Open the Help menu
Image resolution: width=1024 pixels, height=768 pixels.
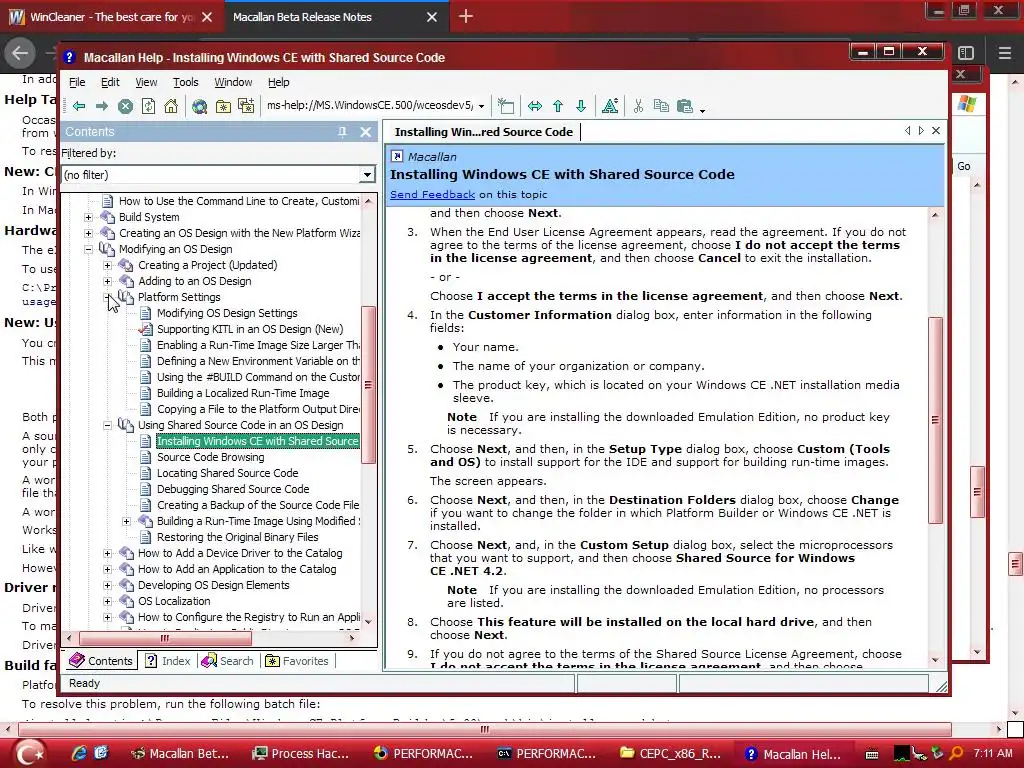pos(278,82)
